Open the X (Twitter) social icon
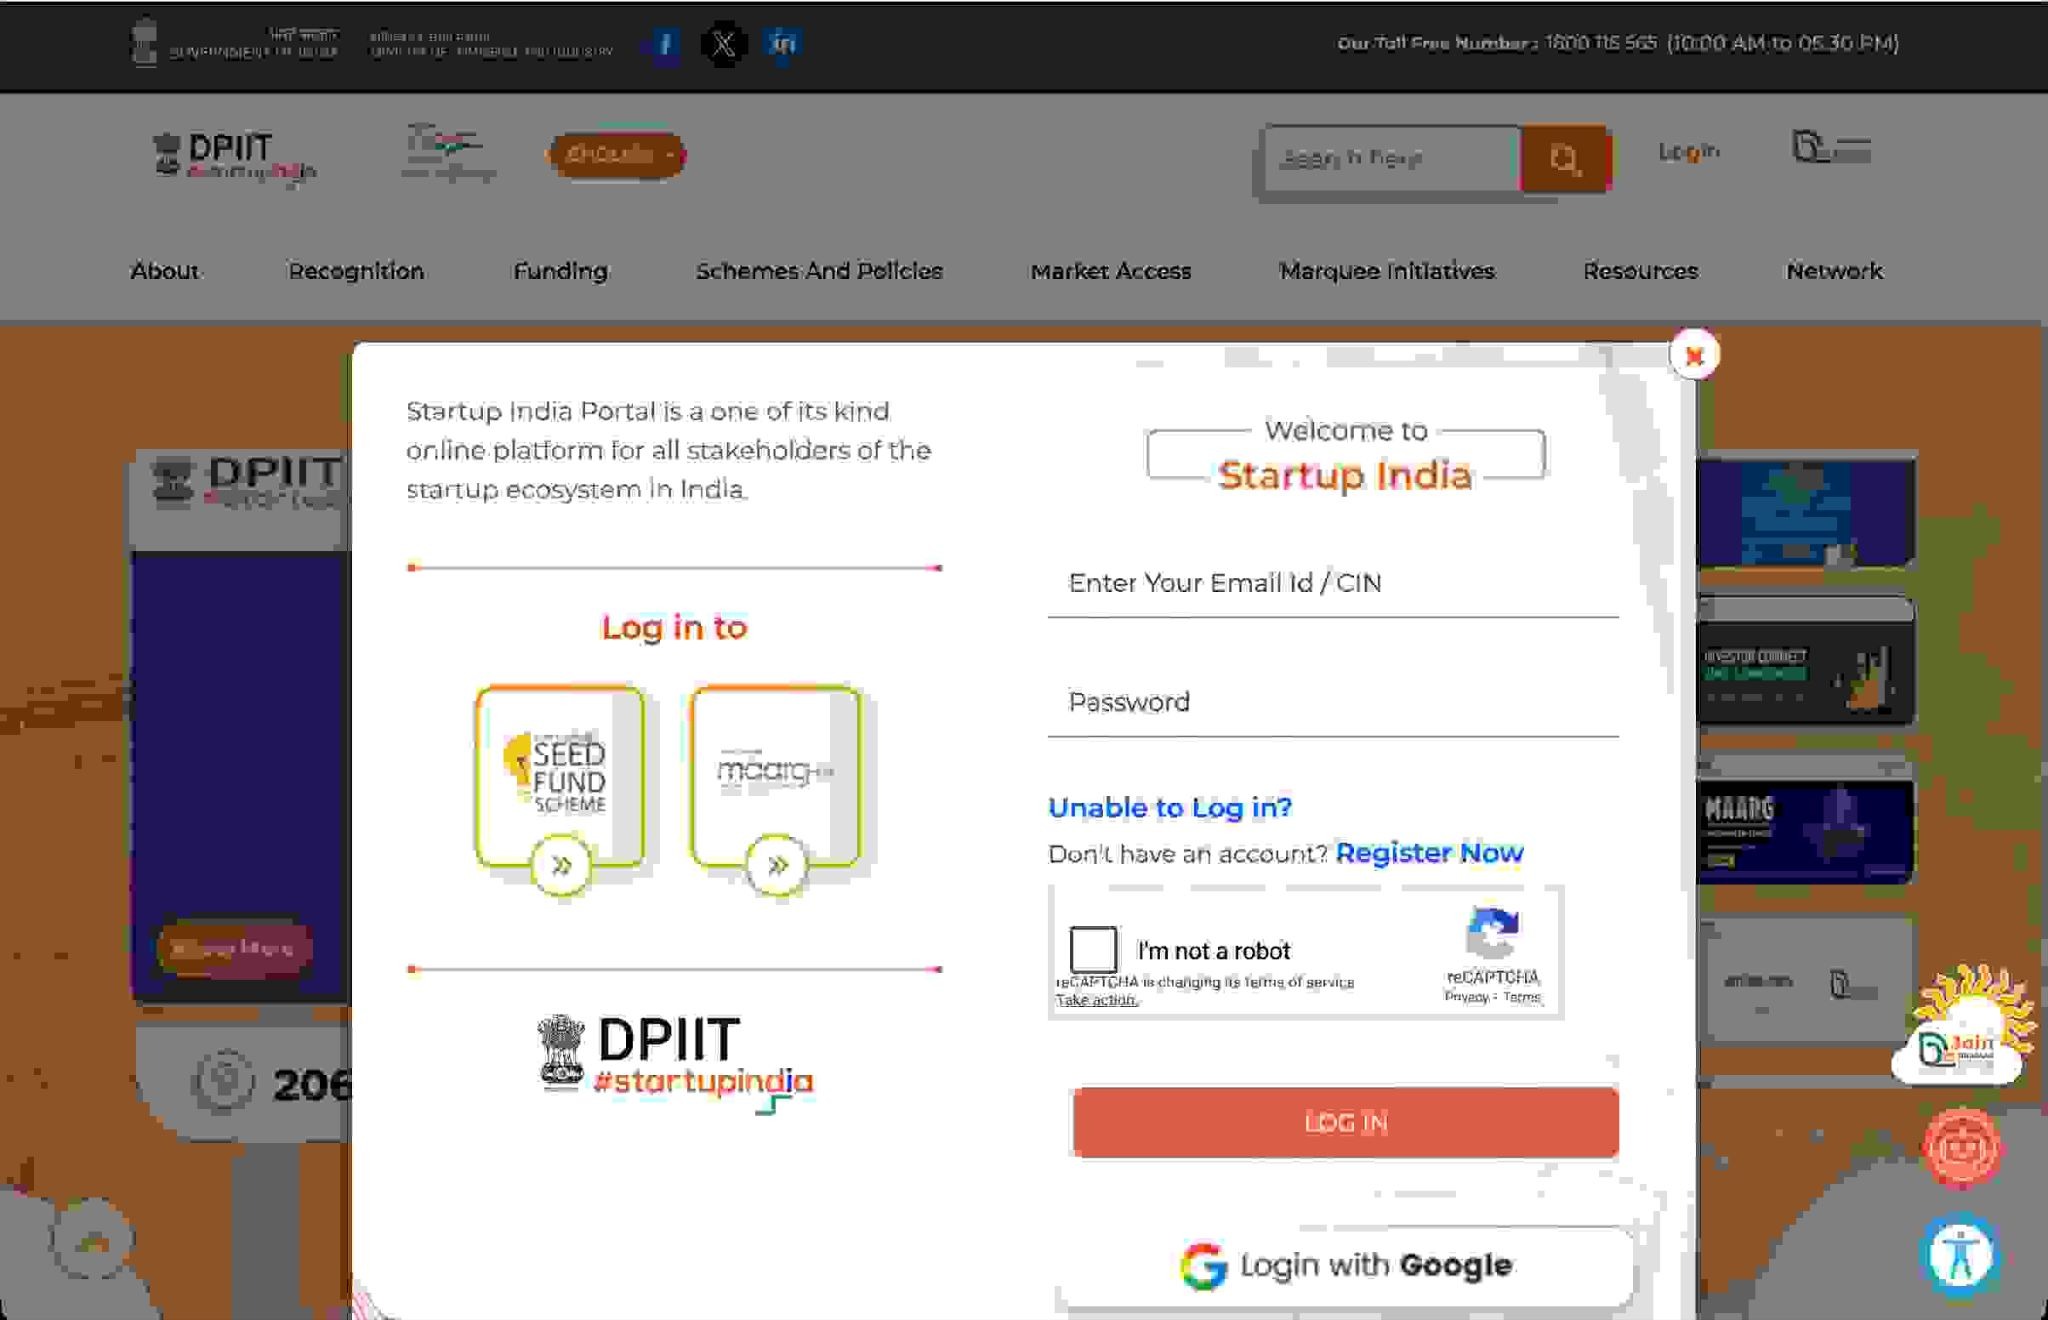Image resolution: width=2048 pixels, height=1320 pixels. [724, 44]
